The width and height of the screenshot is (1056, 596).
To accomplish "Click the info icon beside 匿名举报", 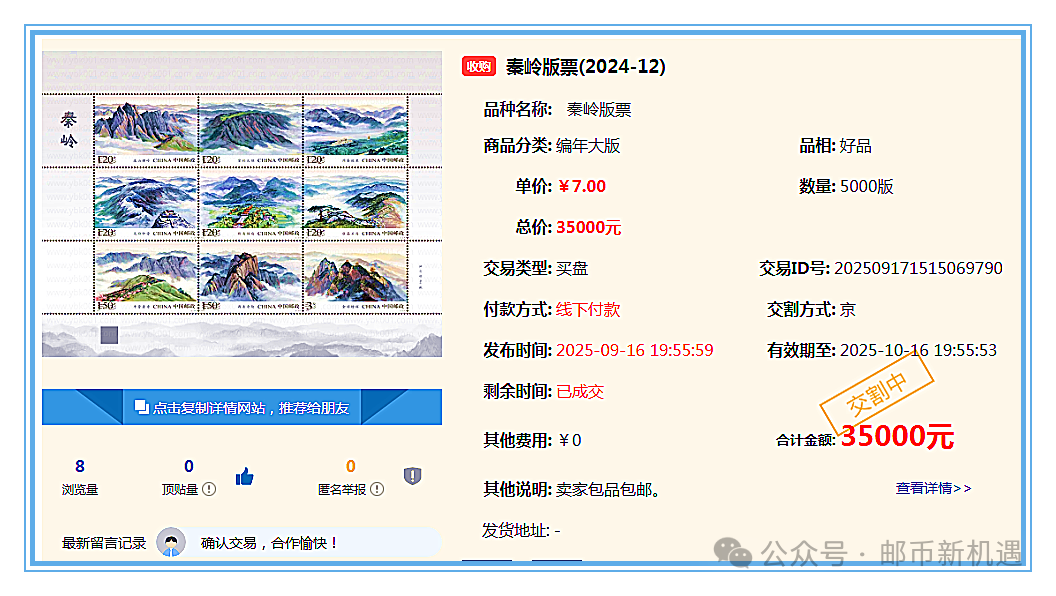I will (x=375, y=489).
